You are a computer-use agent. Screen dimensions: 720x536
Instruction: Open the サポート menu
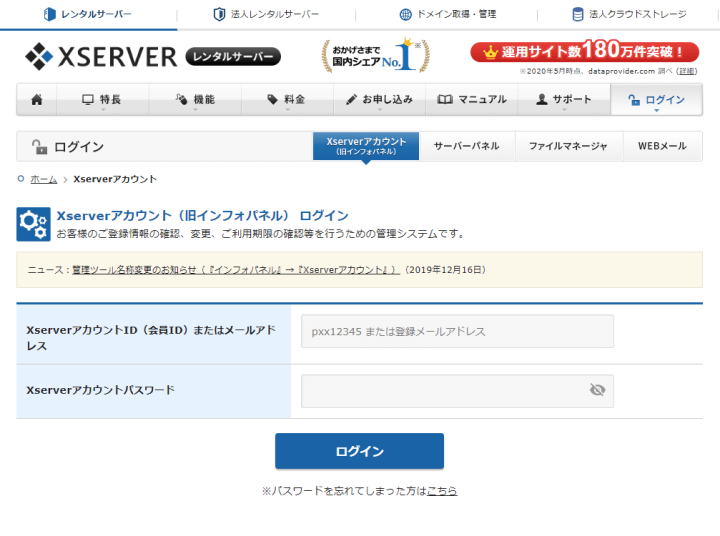[564, 99]
